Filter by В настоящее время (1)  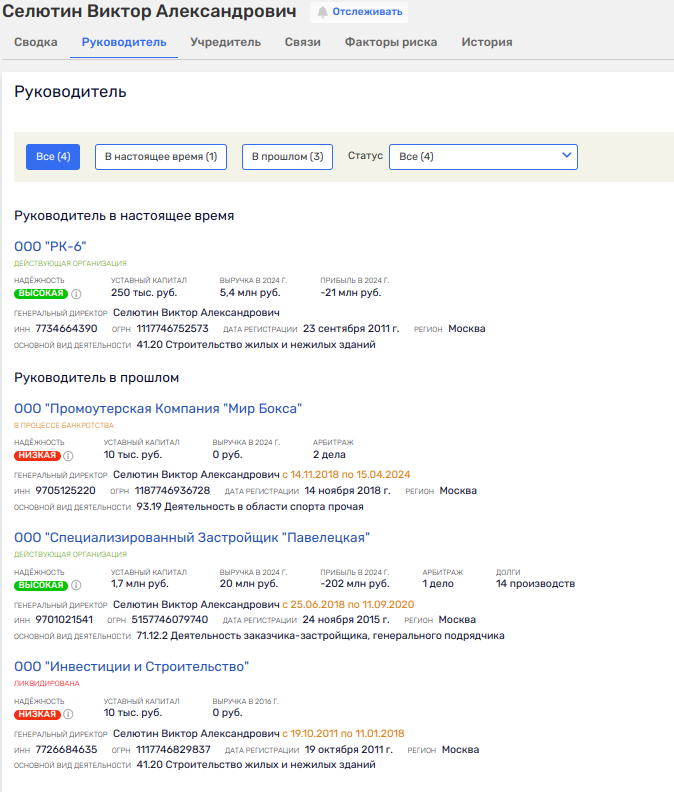161,157
